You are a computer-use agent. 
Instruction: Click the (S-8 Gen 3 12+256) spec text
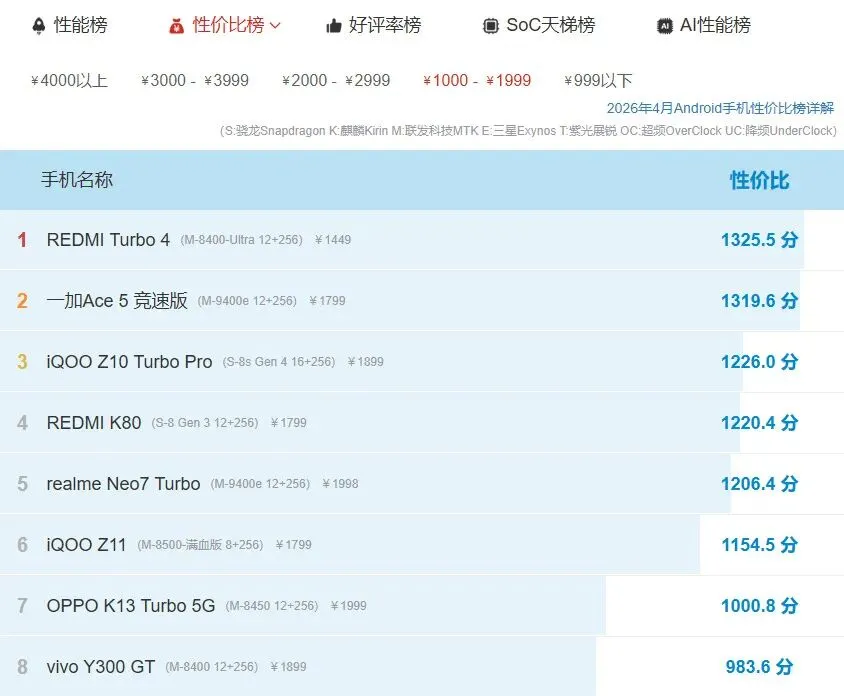205,423
